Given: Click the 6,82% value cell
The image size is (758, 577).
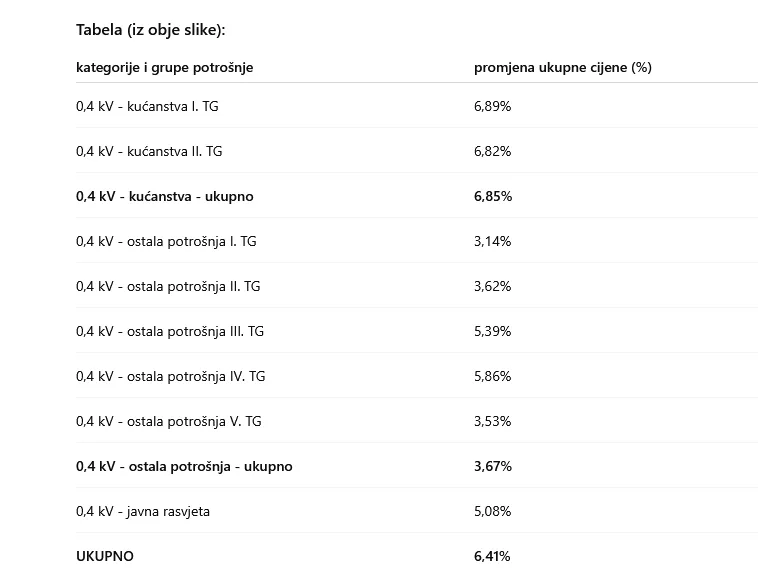Looking at the screenshot, I should (492, 151).
